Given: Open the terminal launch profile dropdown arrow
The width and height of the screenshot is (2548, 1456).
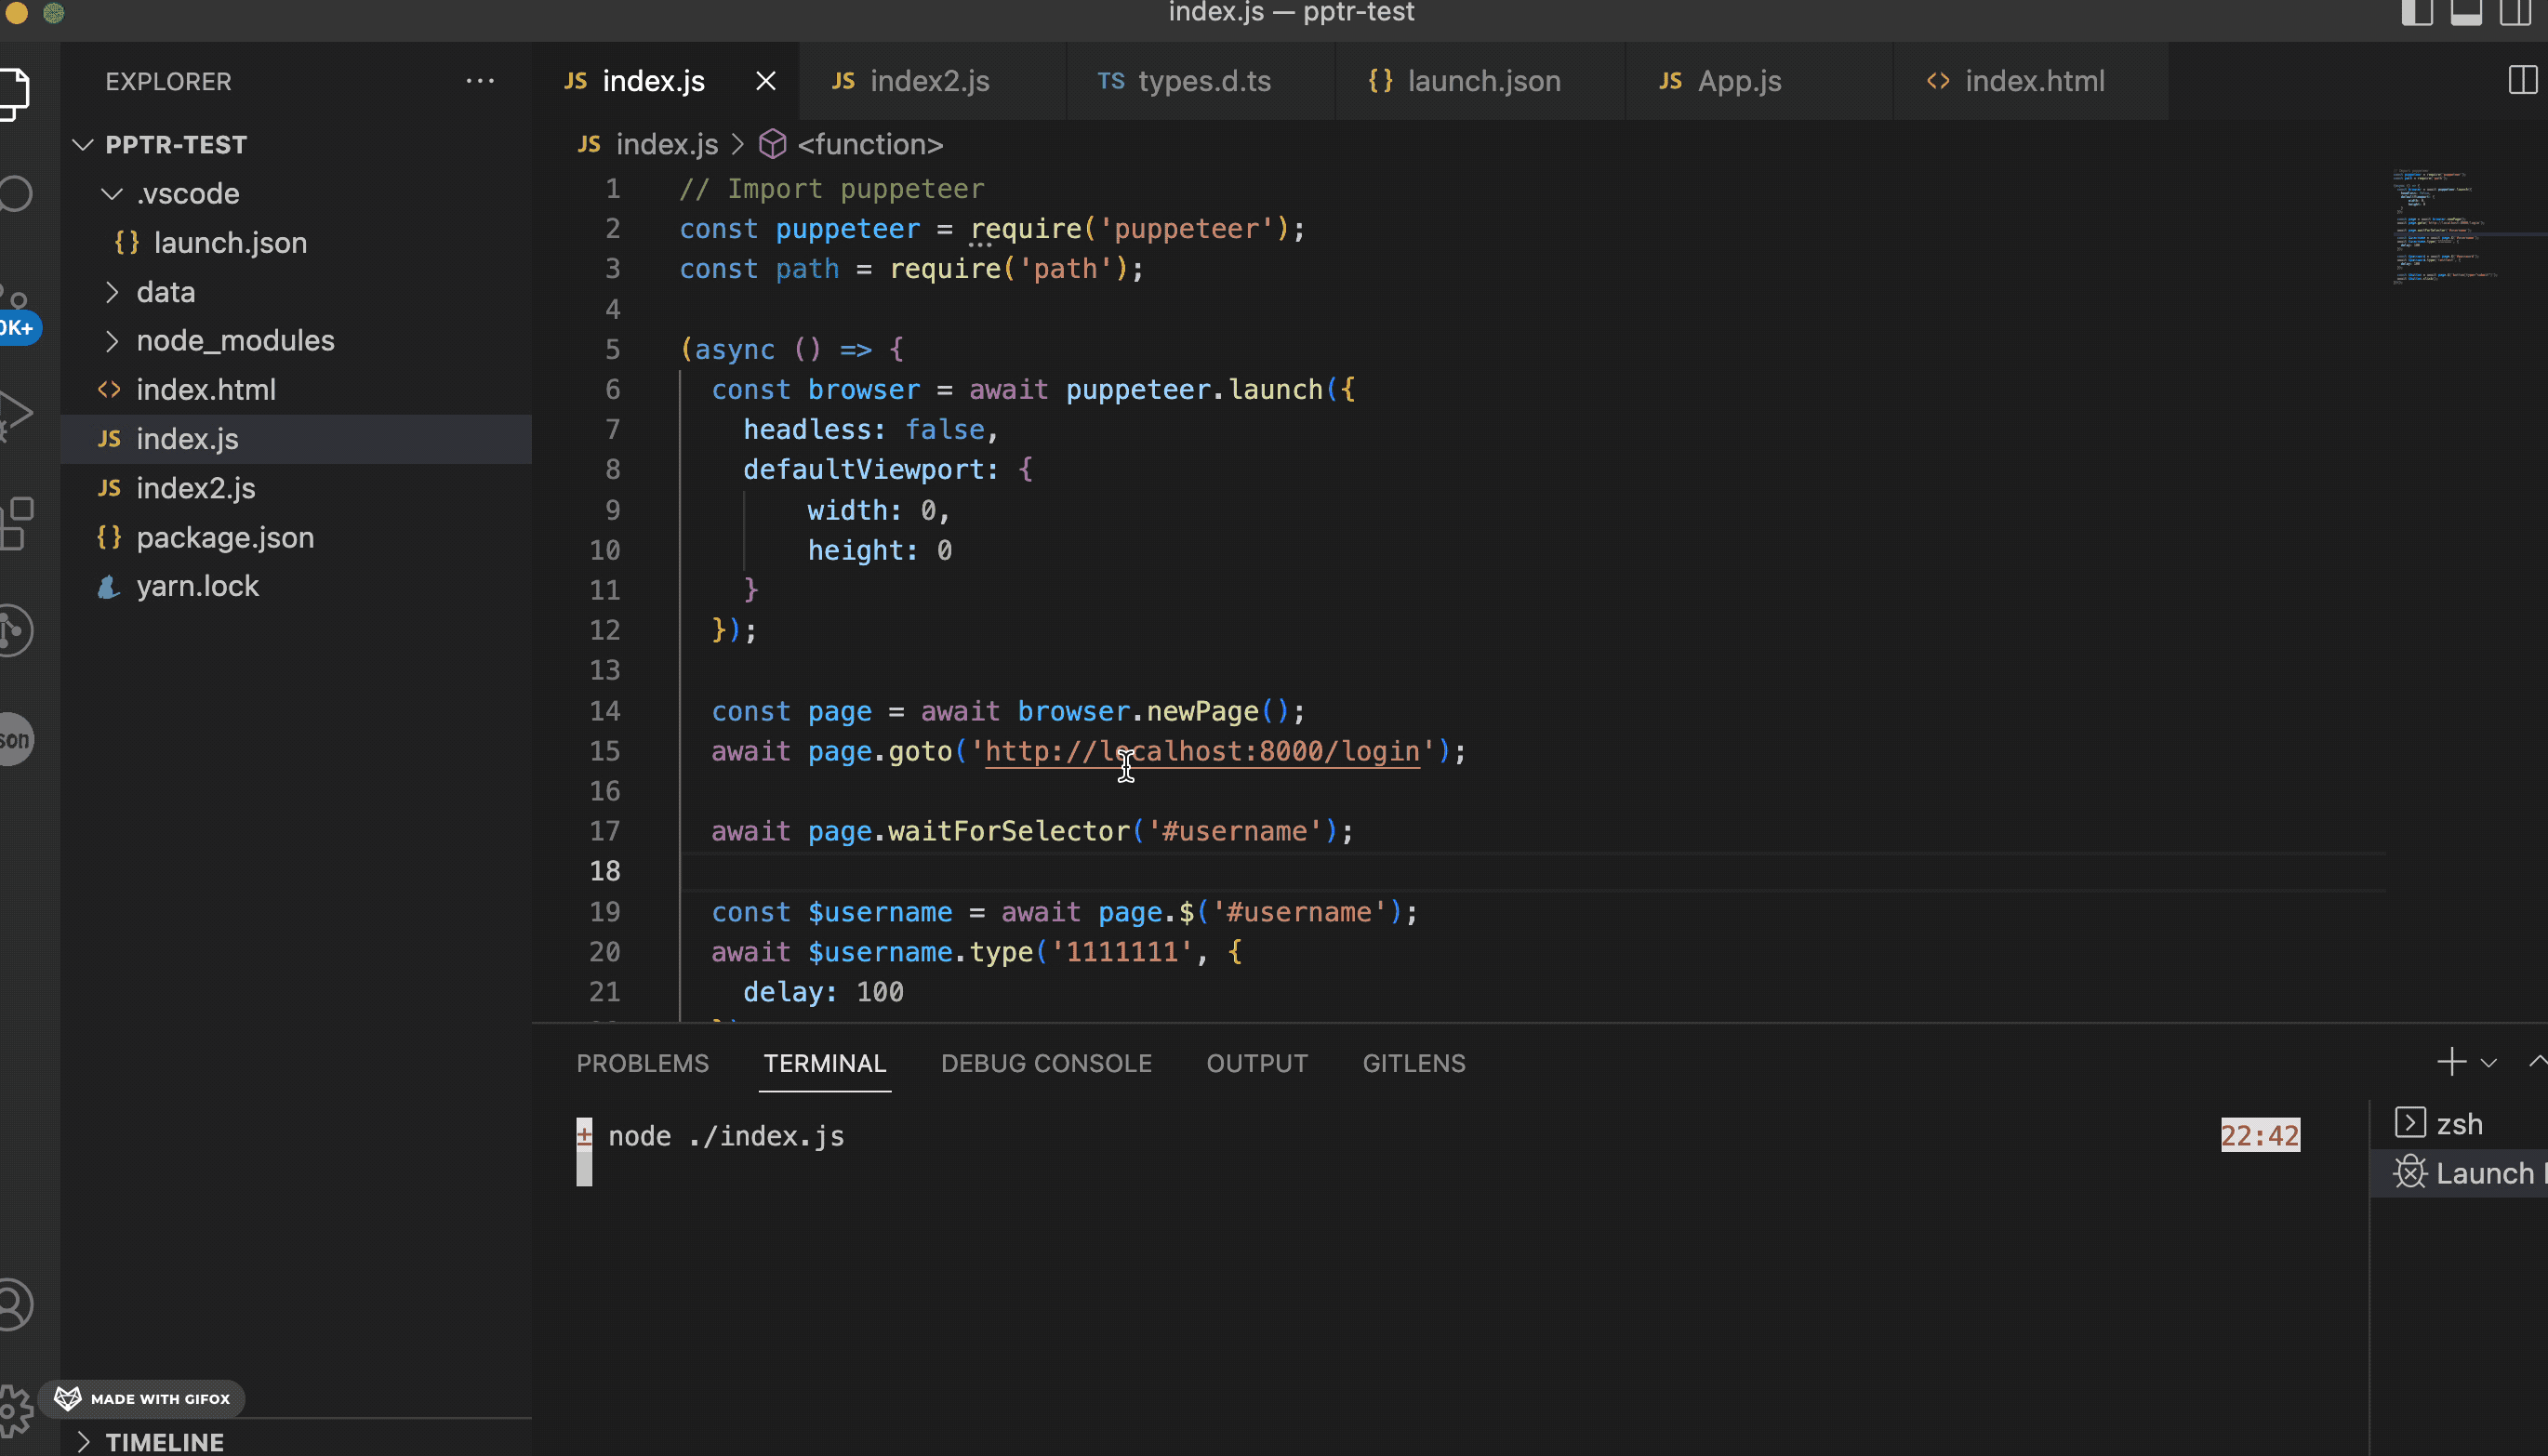Looking at the screenshot, I should [x=2489, y=1063].
